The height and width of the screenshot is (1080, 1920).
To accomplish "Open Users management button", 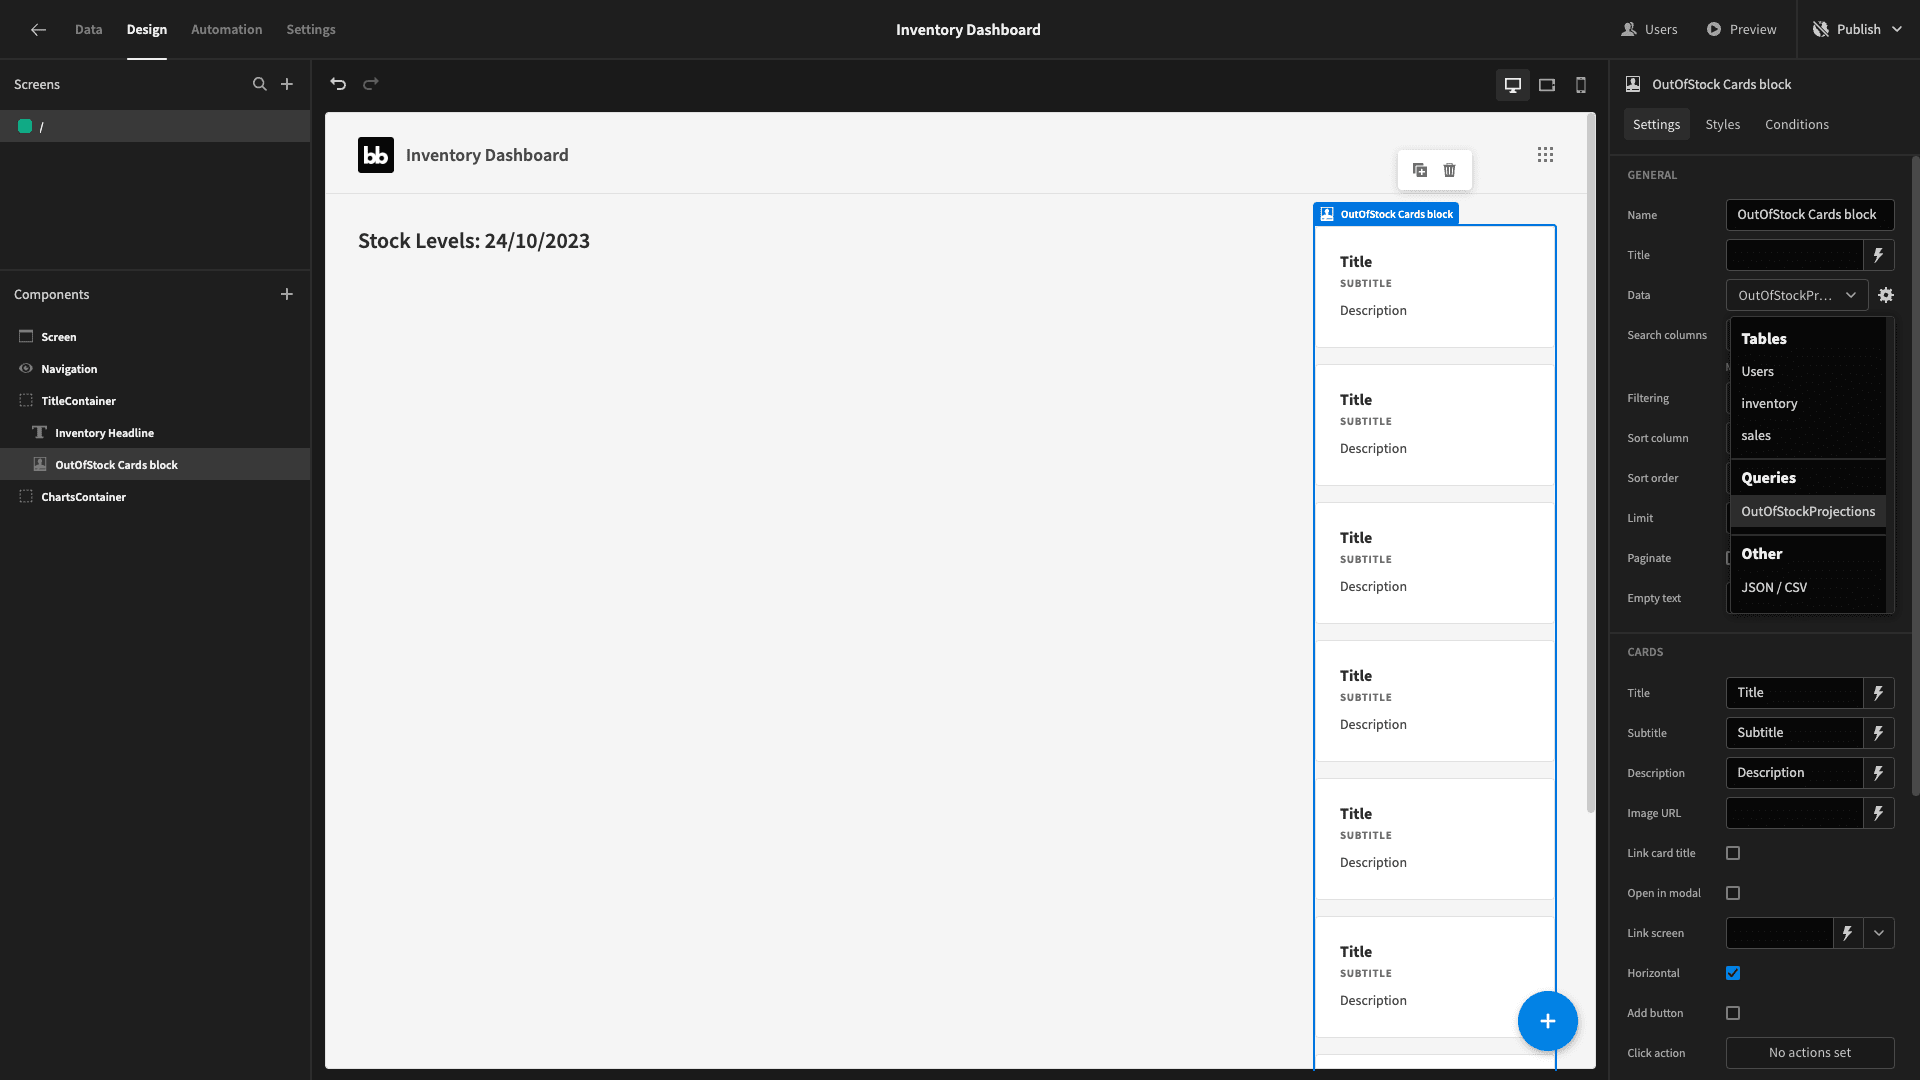I will (1650, 30).
